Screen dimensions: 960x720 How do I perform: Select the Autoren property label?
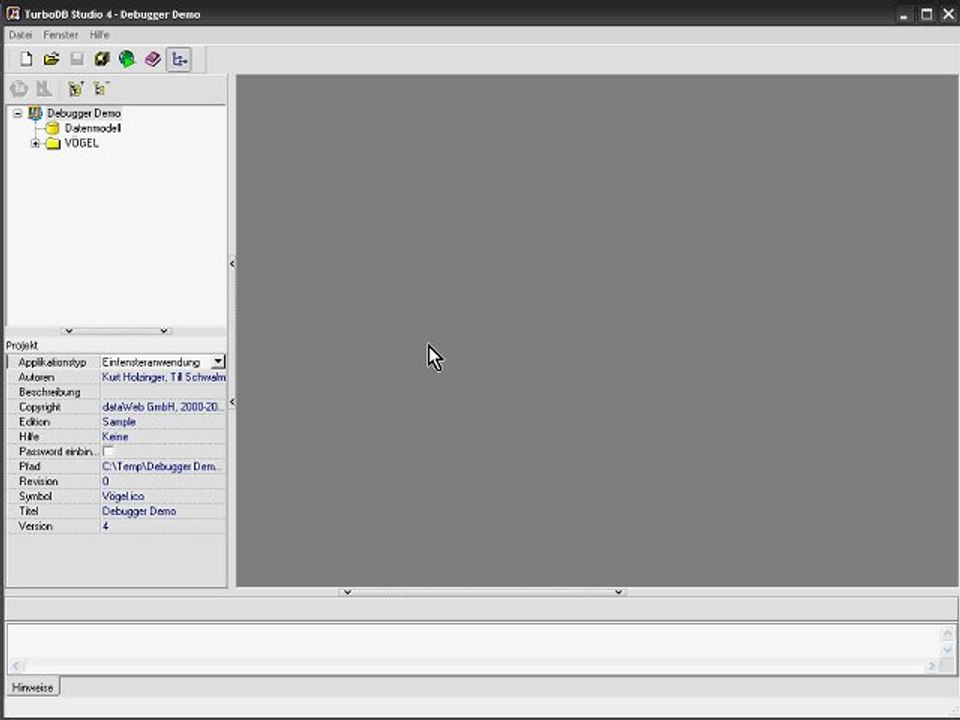tap(37, 377)
